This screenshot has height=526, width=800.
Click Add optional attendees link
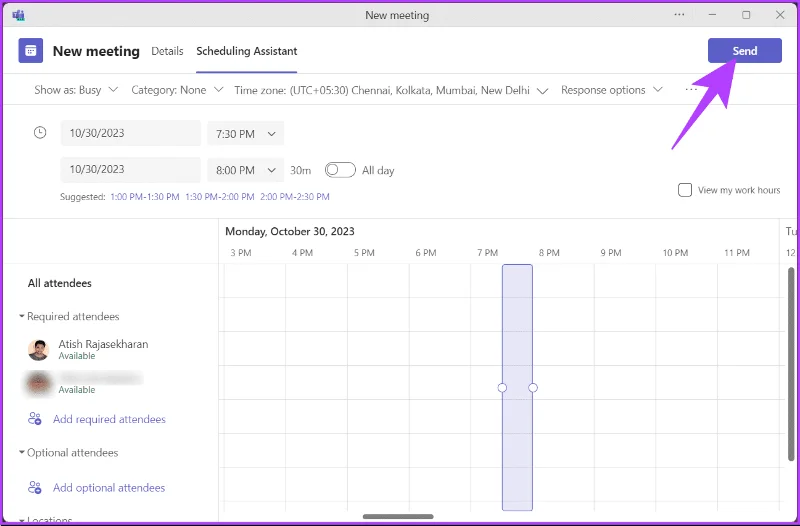tap(109, 488)
